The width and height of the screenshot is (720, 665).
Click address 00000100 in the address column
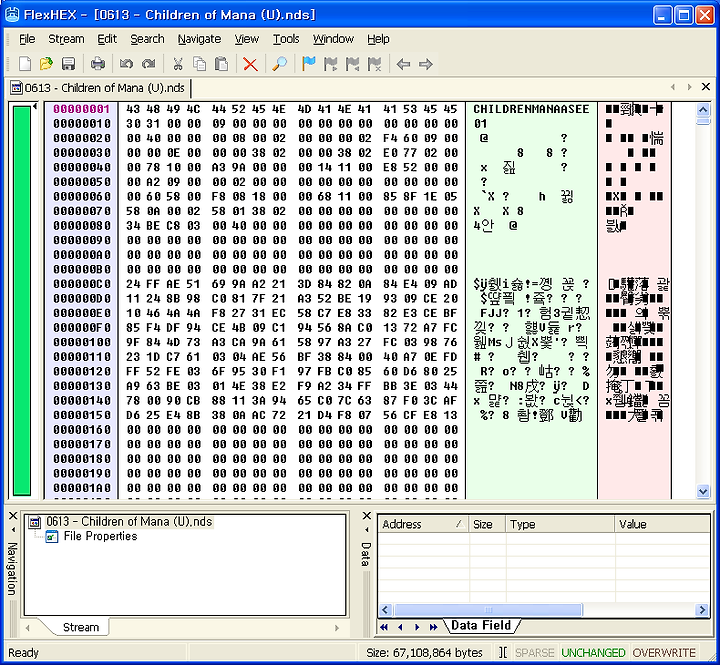pos(82,343)
